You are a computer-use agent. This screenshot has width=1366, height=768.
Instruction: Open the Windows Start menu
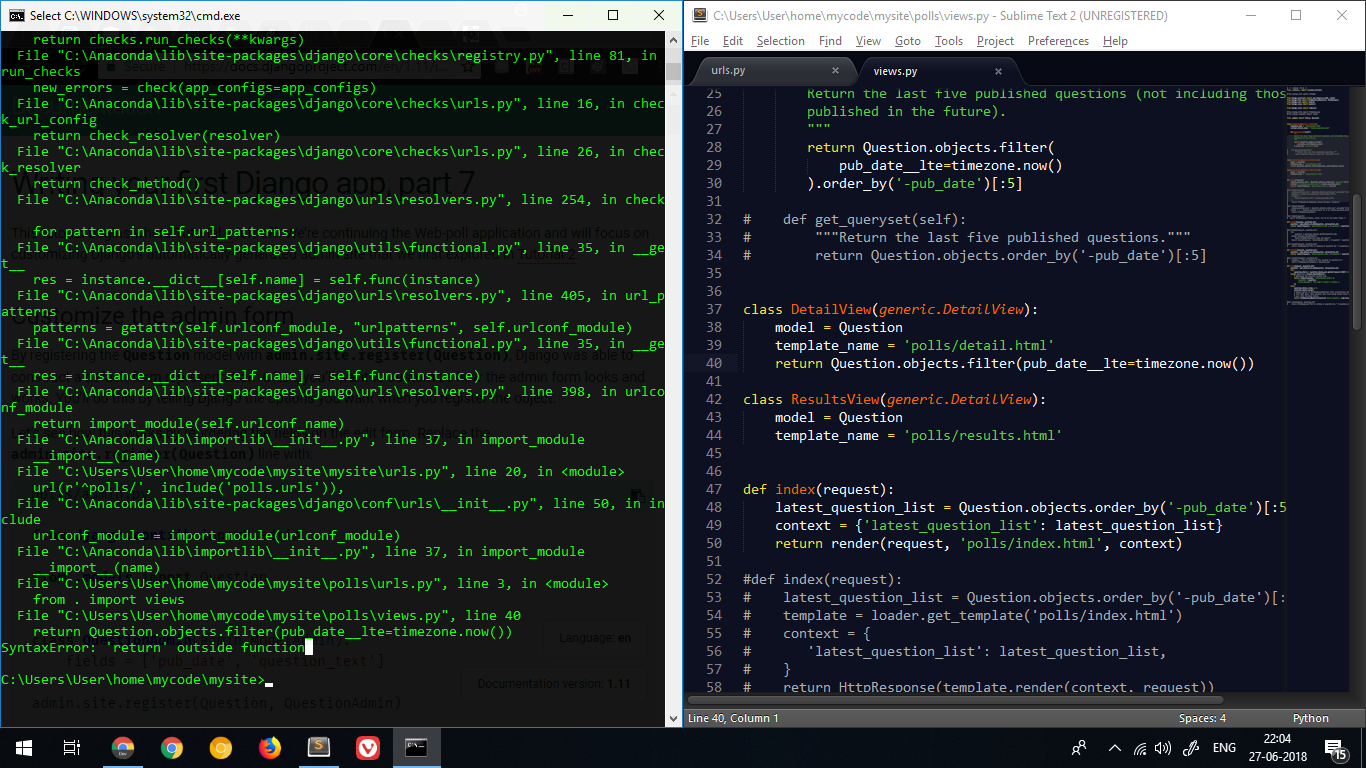[x=23, y=747]
